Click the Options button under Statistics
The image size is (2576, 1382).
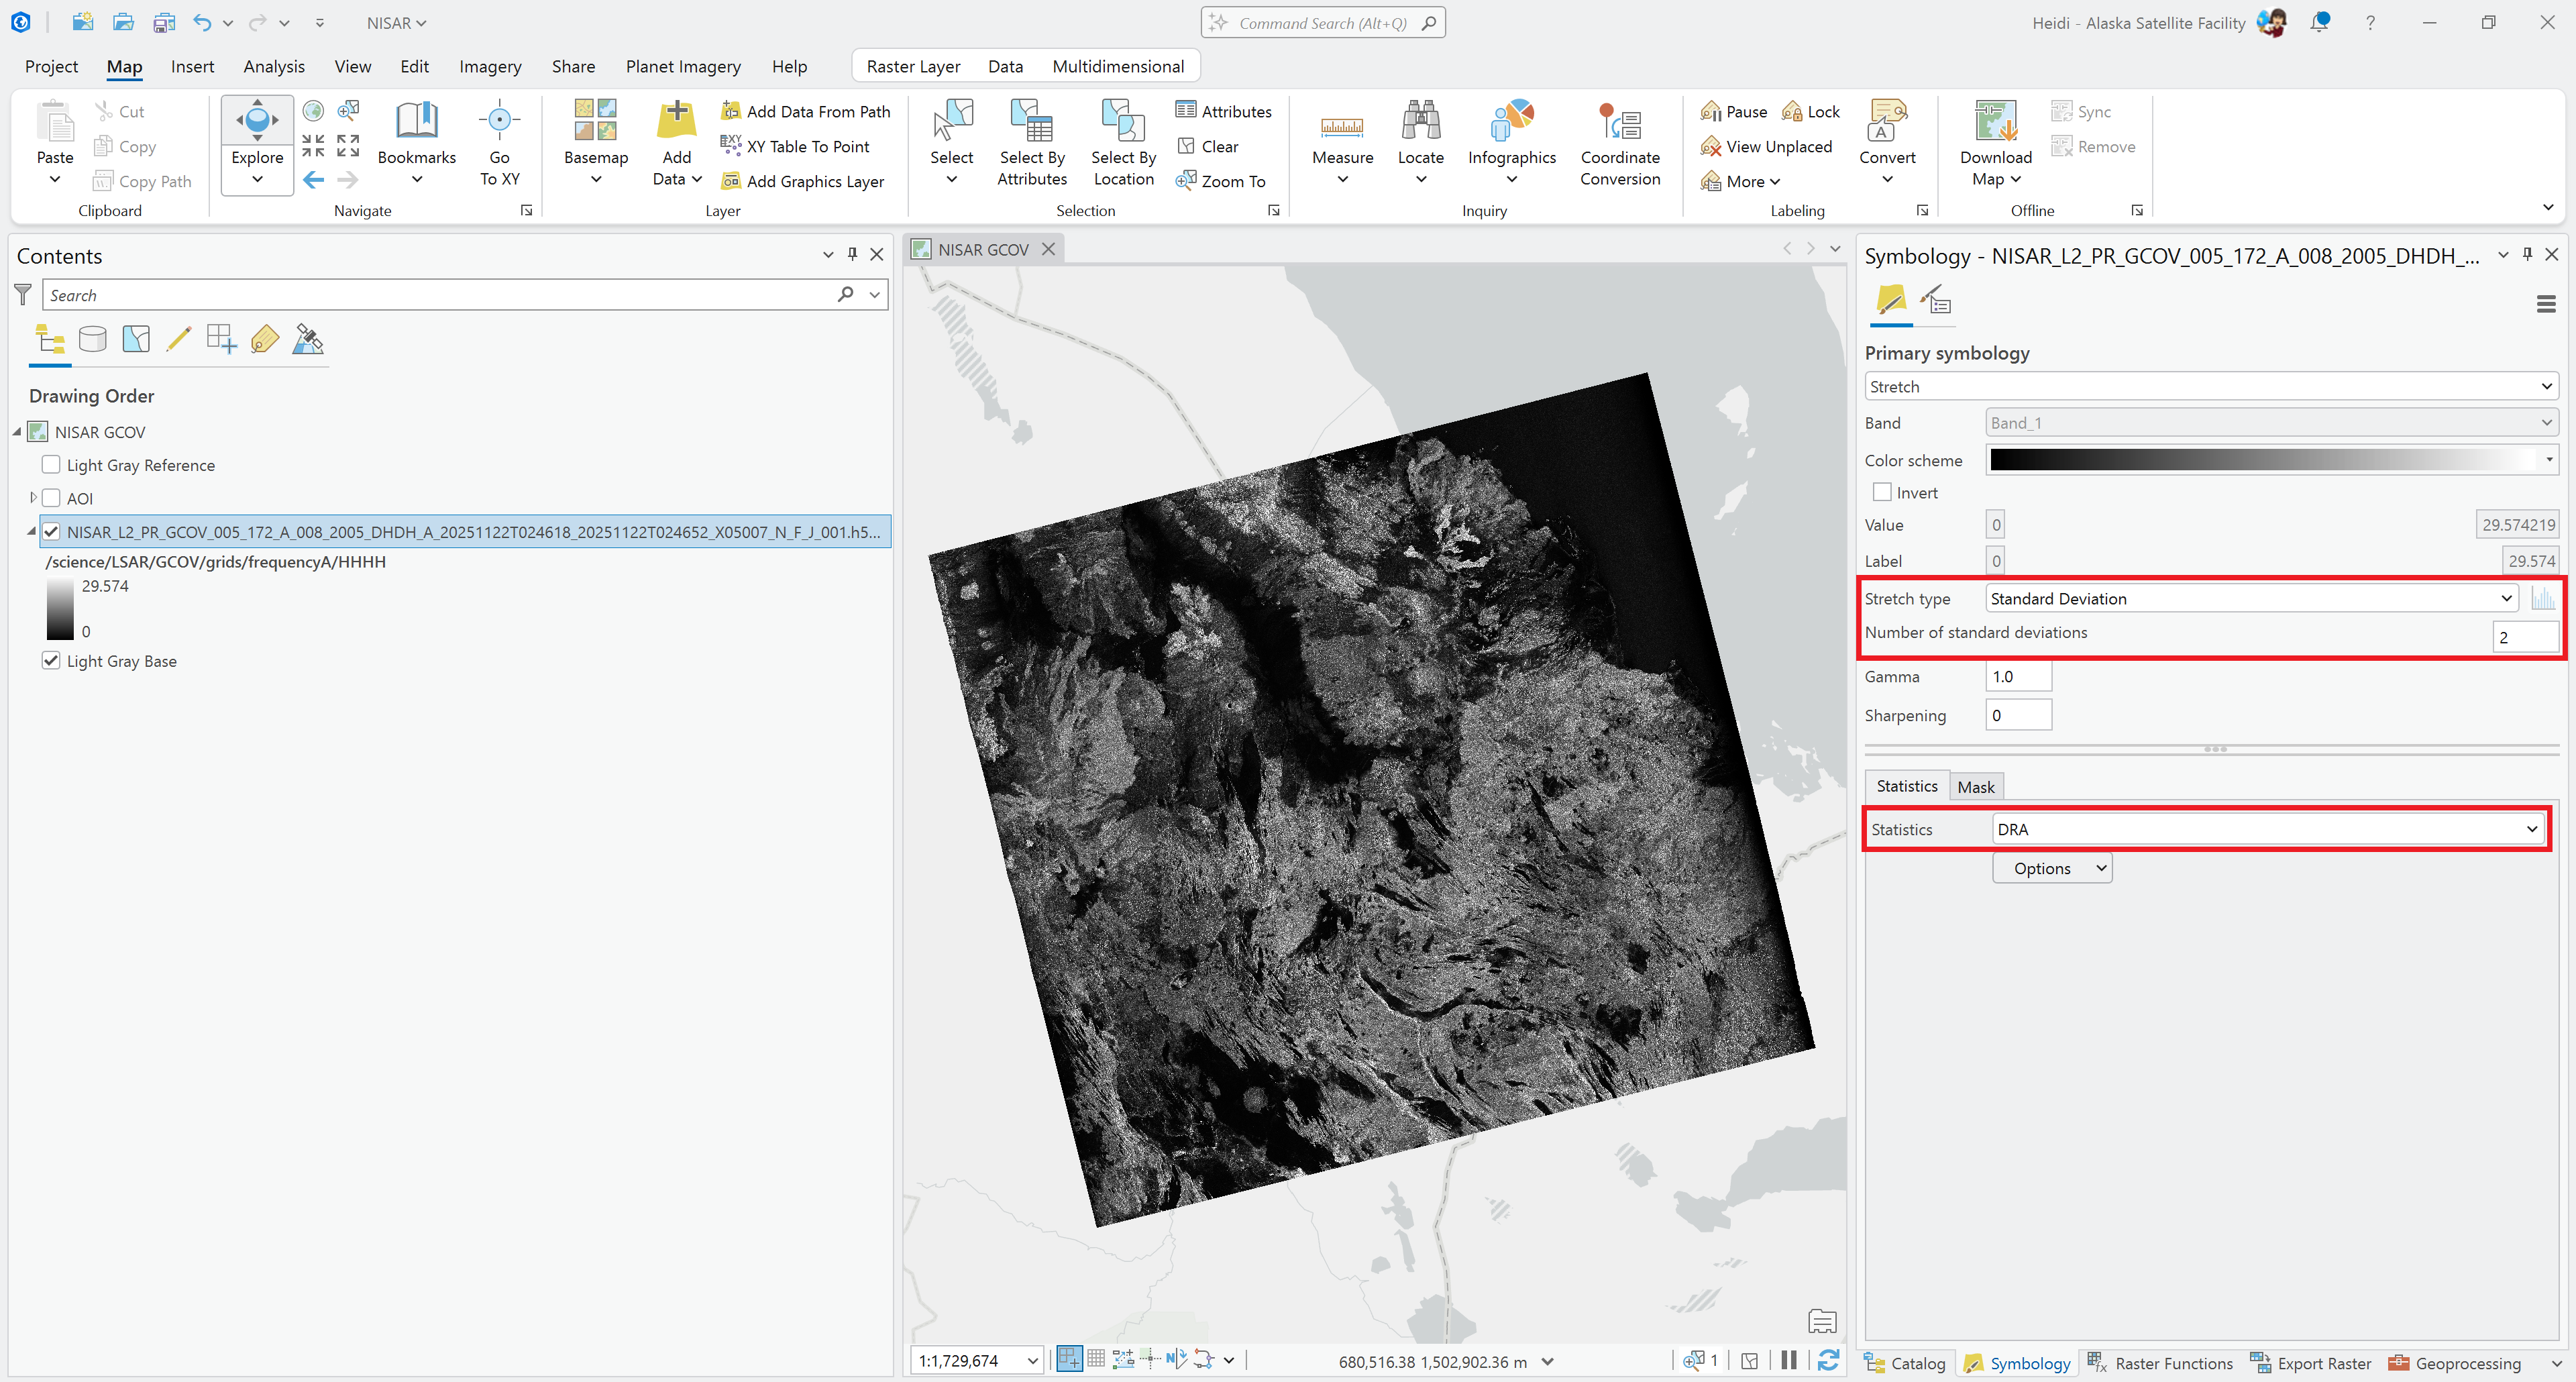click(2052, 867)
